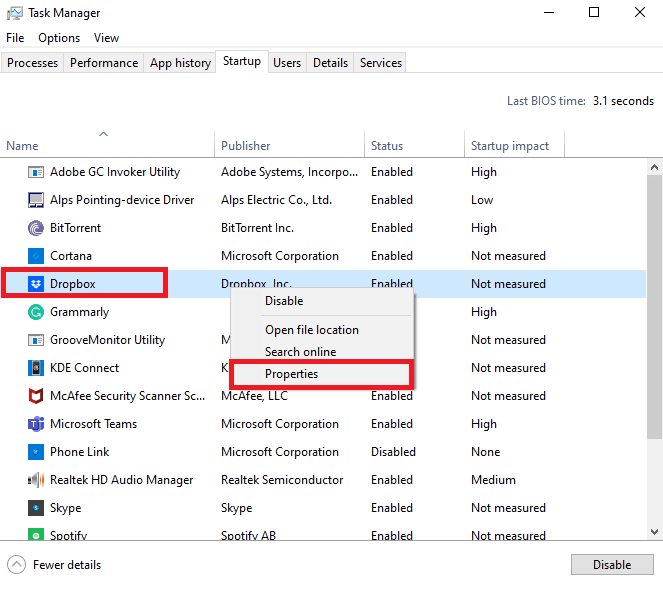This screenshot has width=663, height=589.
Task: Click the Microsoft Teams icon
Action: [36, 424]
